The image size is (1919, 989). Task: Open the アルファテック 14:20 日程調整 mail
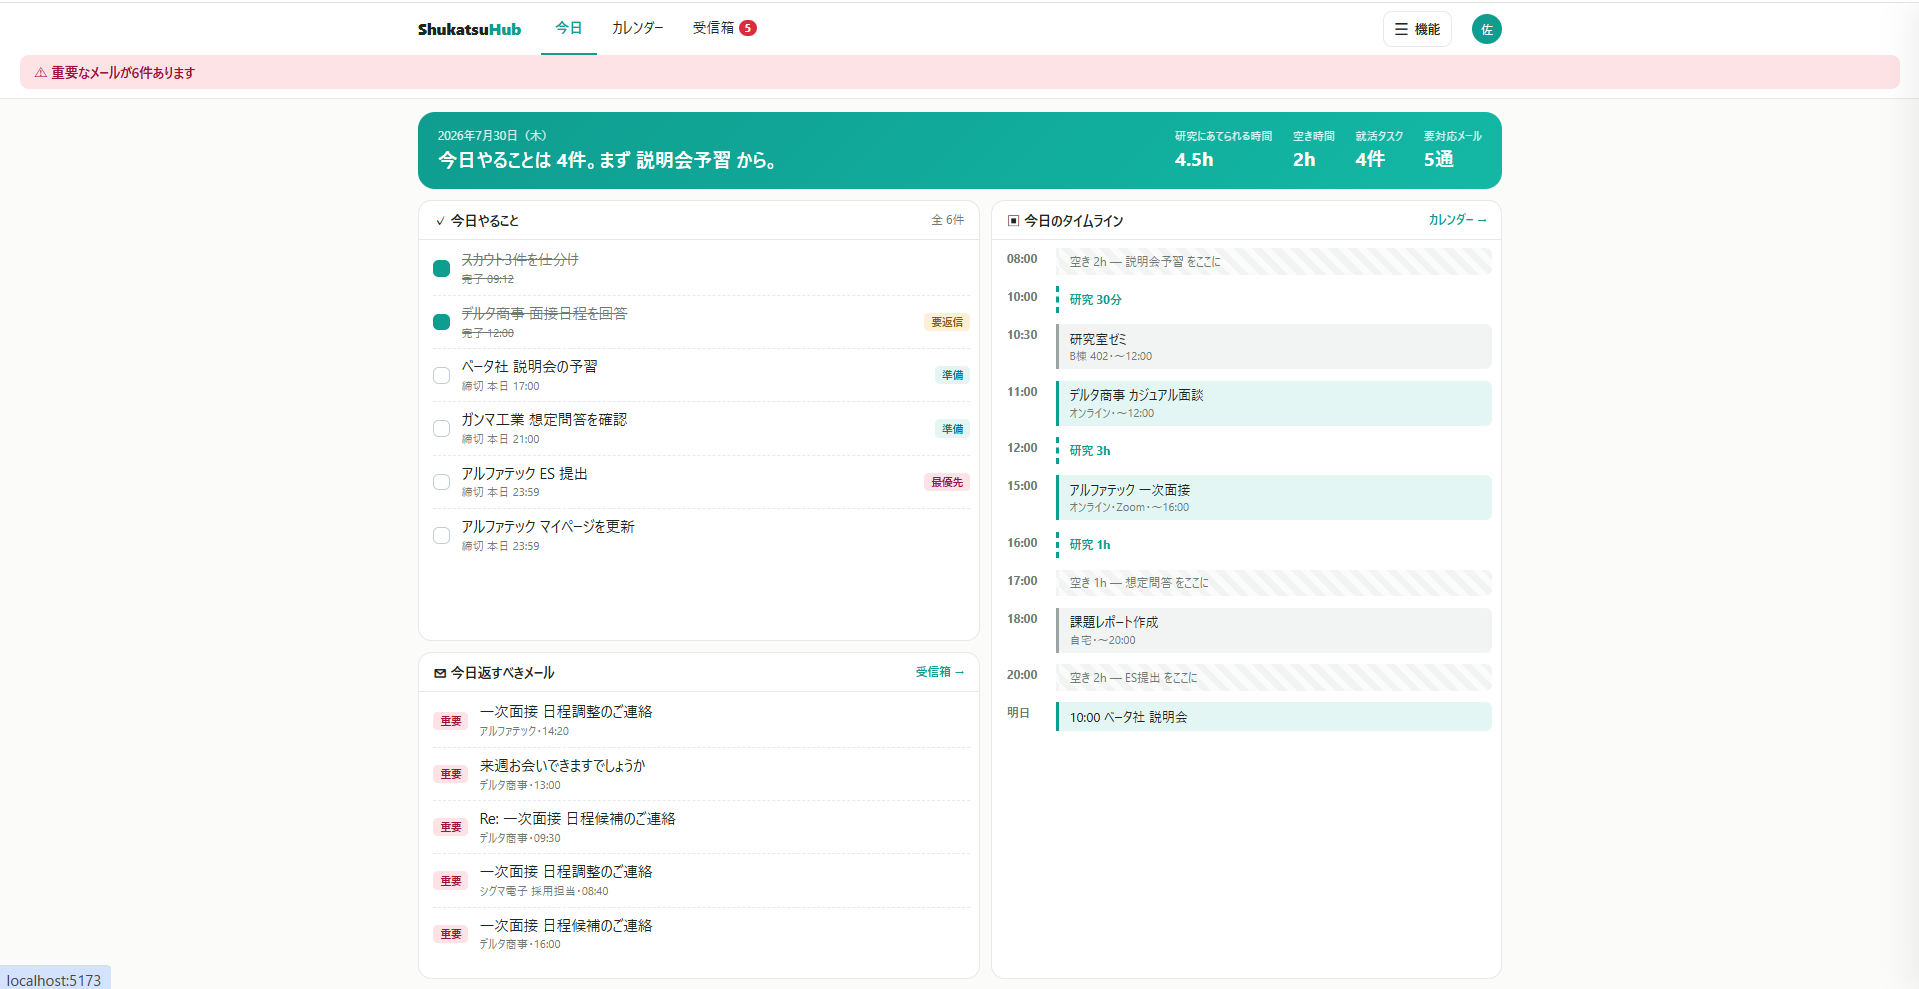pos(701,720)
